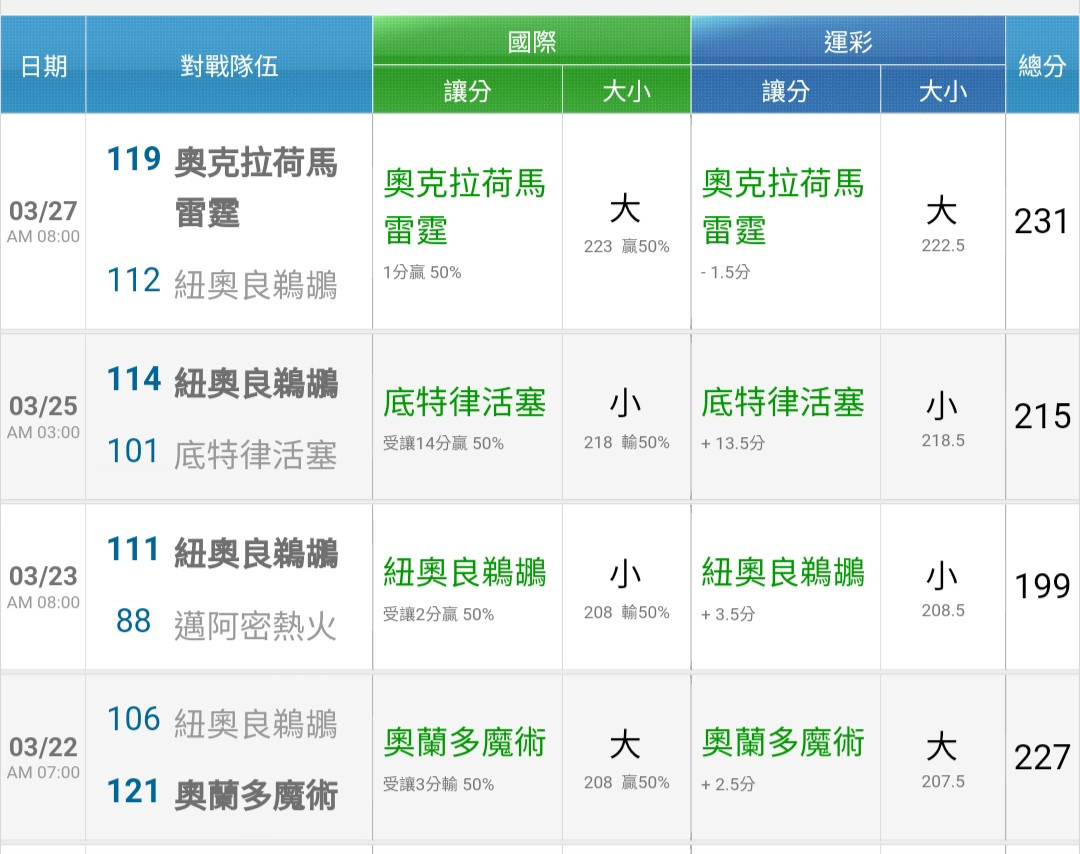Image resolution: width=1080 pixels, height=854 pixels.
Task: Click the '受讓3分輸 50%' note
Action: 438,784
